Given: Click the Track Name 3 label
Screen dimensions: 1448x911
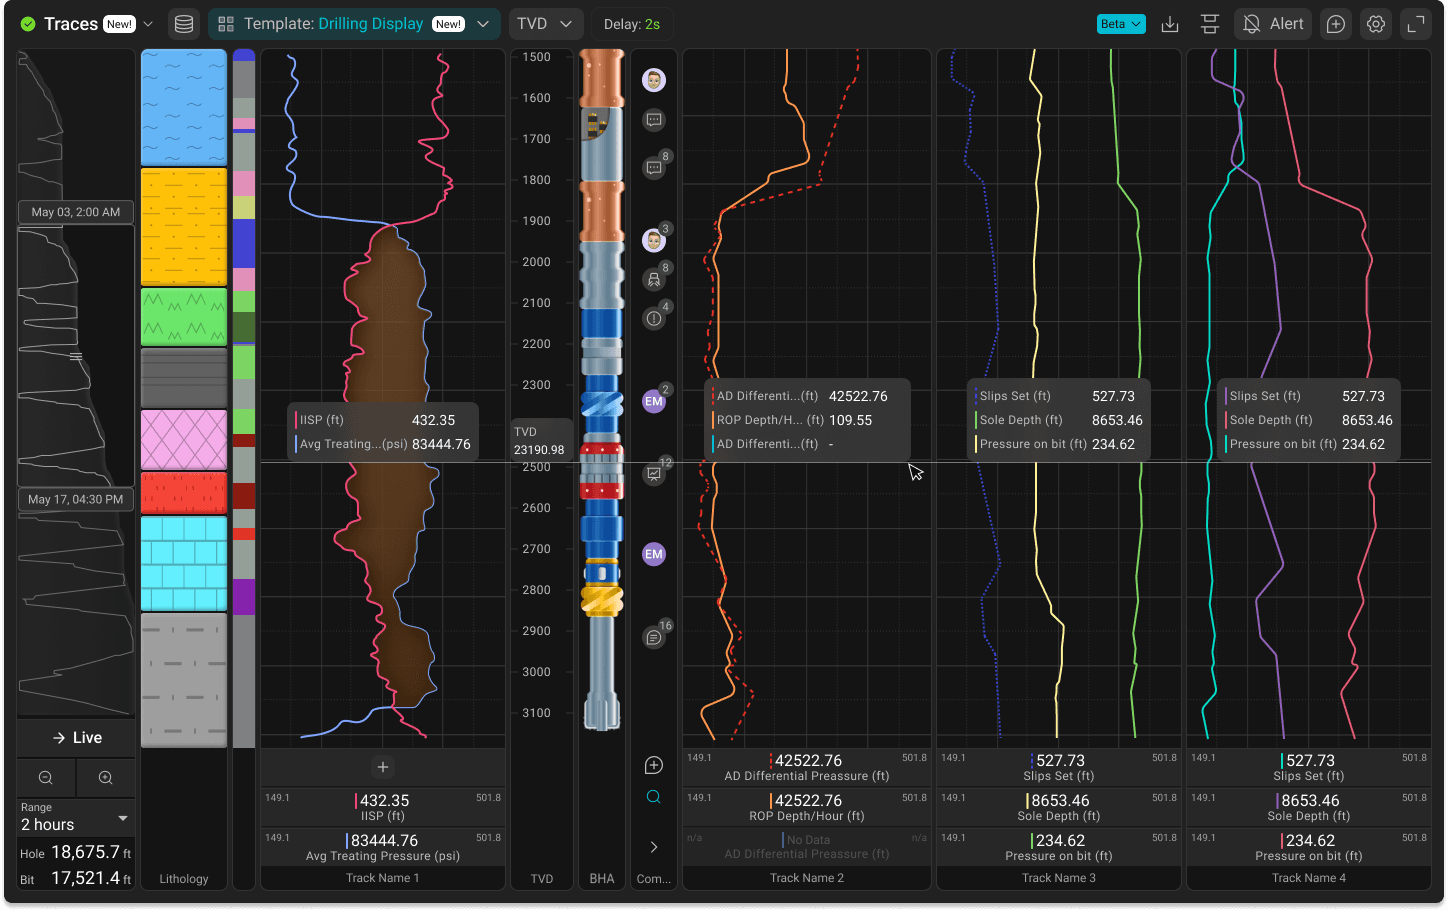Looking at the screenshot, I should (1059, 878).
